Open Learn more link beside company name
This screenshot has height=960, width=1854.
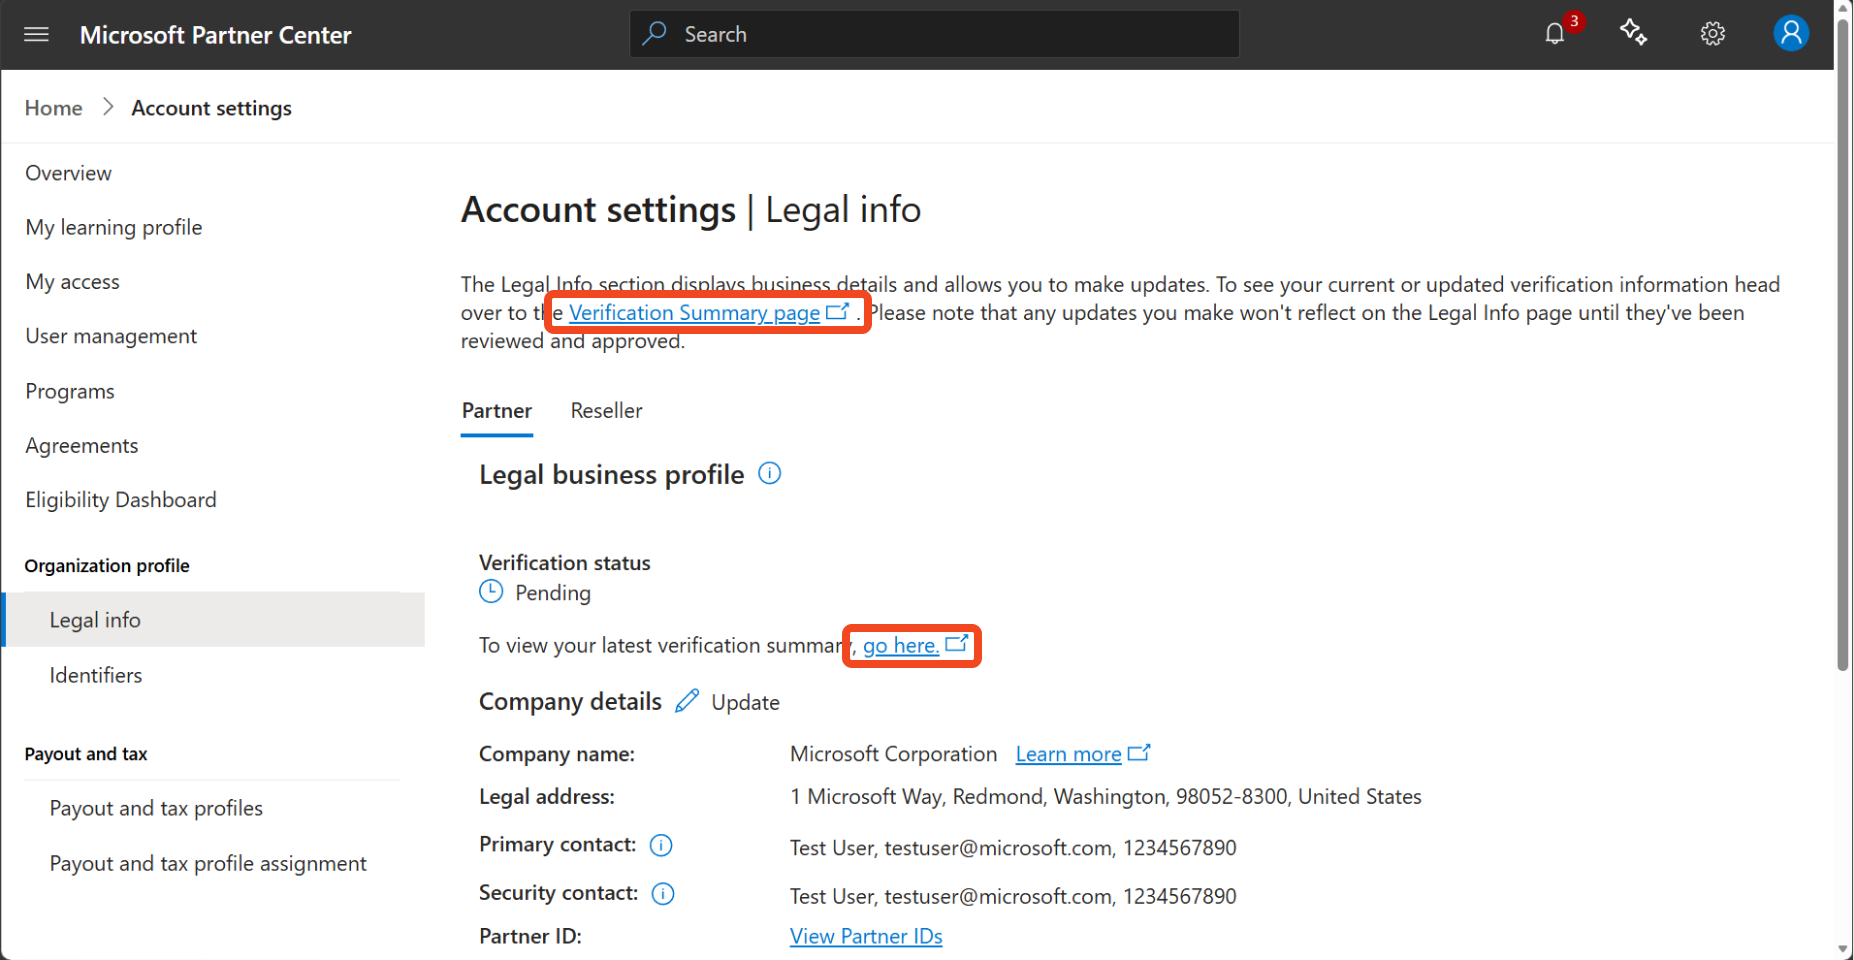tap(1068, 754)
